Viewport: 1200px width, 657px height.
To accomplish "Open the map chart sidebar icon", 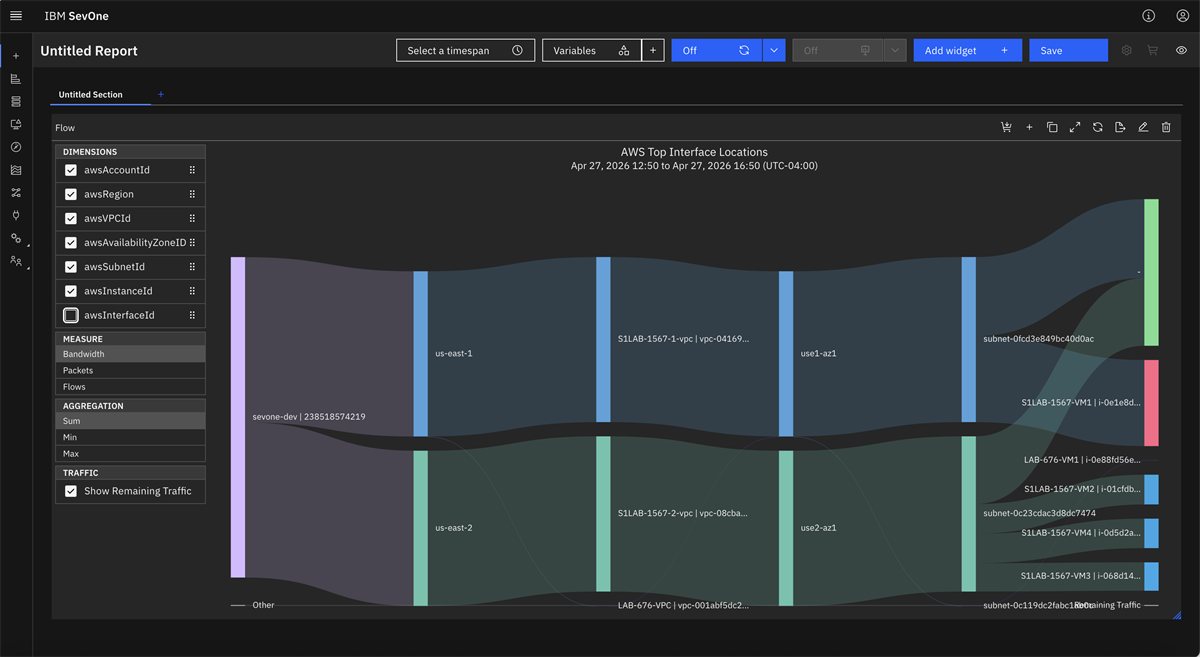I will pyautogui.click(x=16, y=170).
